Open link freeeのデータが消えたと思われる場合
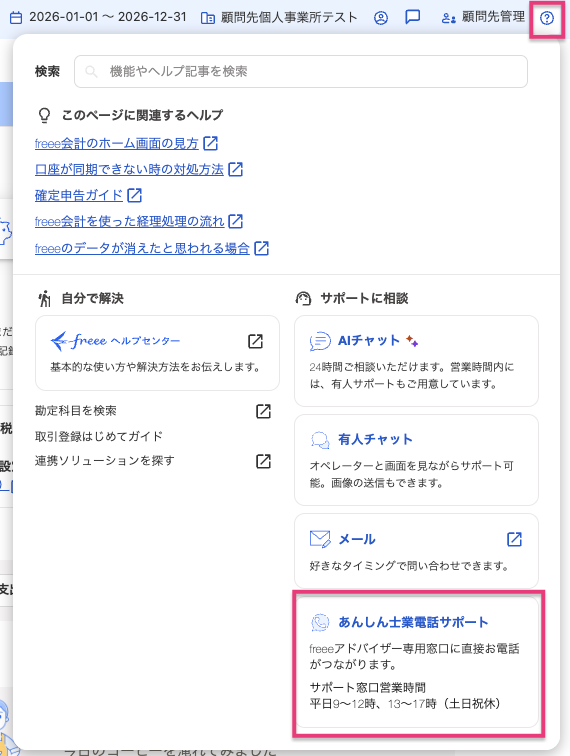Image resolution: width=570 pixels, height=756 pixels. [x=142, y=248]
